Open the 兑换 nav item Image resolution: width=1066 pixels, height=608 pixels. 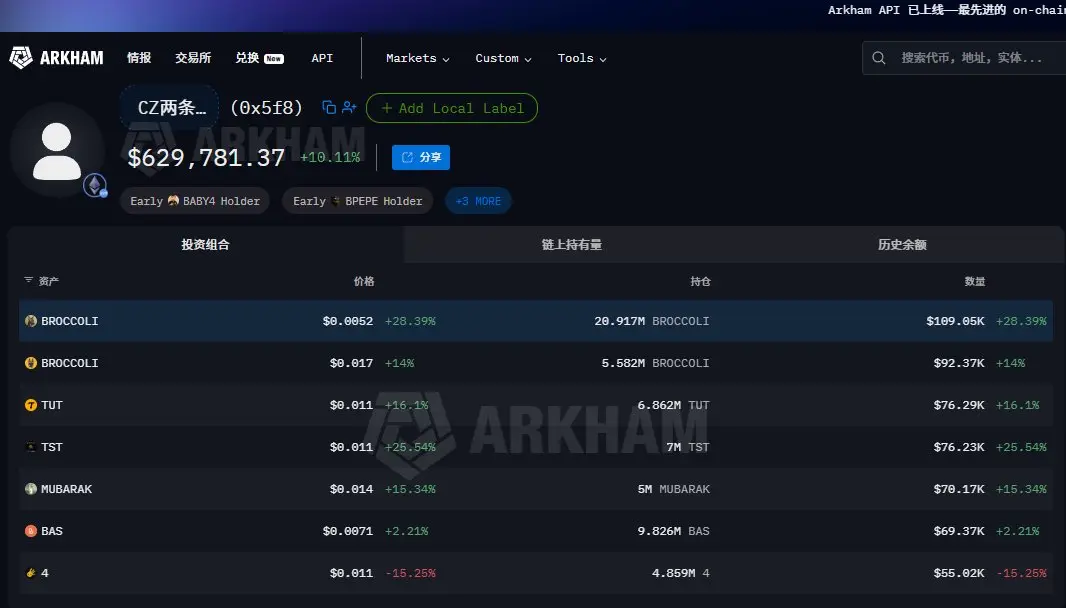pos(259,58)
